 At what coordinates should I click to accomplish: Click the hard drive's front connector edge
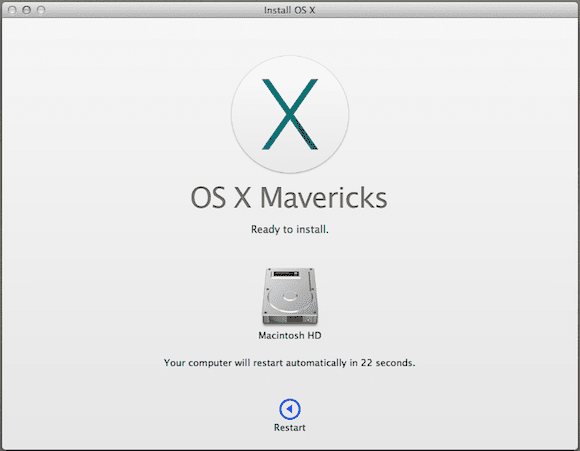pos(290,320)
